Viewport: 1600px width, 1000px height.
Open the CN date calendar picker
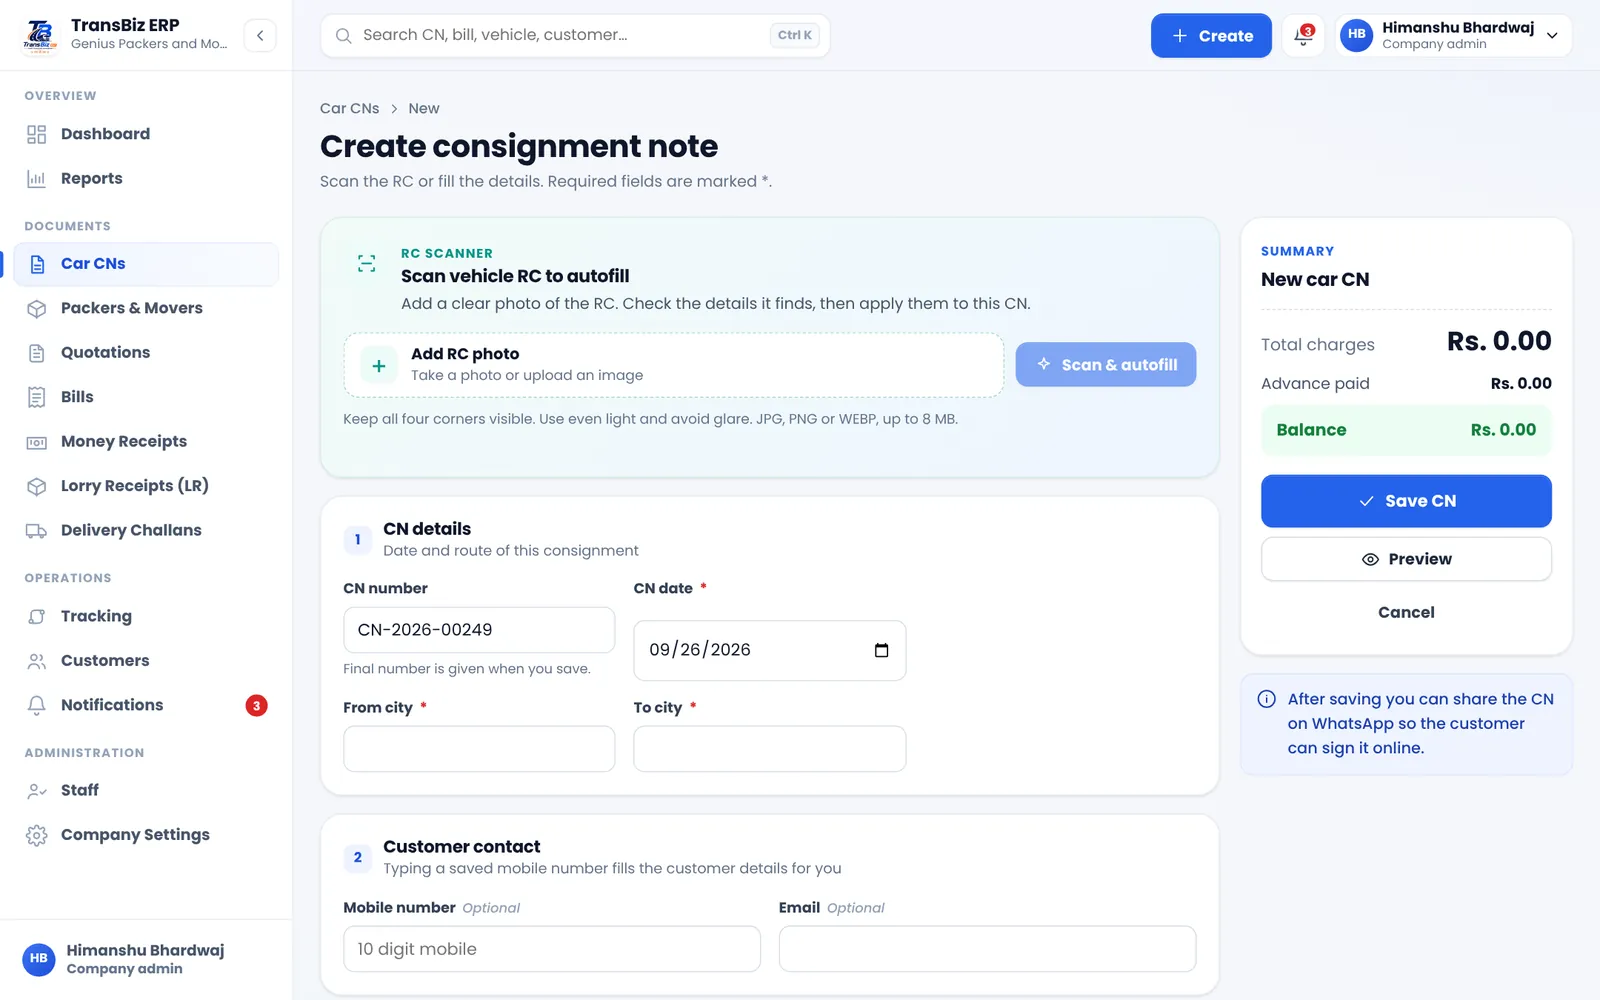[x=881, y=651]
